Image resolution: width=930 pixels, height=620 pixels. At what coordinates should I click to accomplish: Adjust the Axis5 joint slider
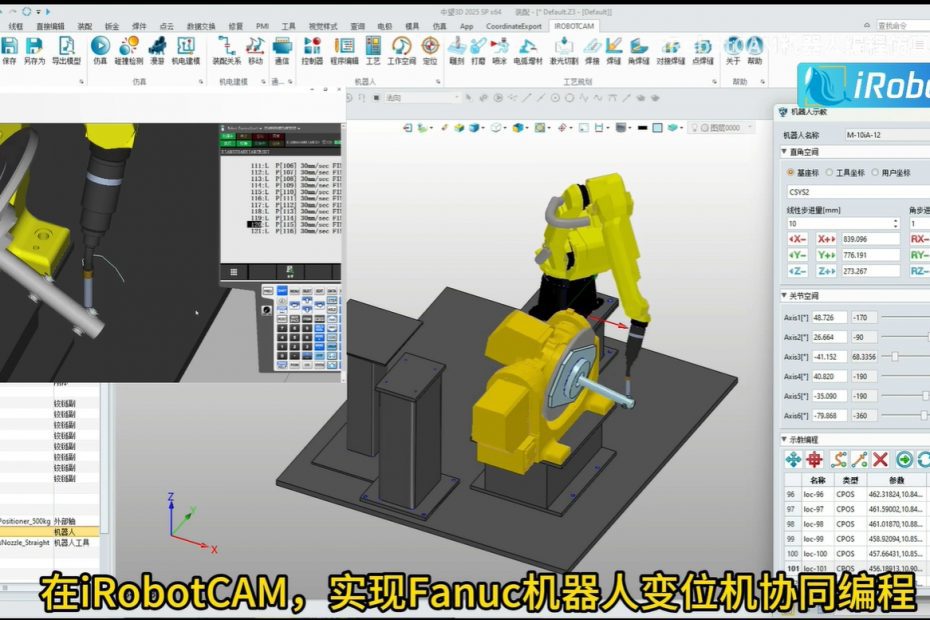tap(925, 396)
